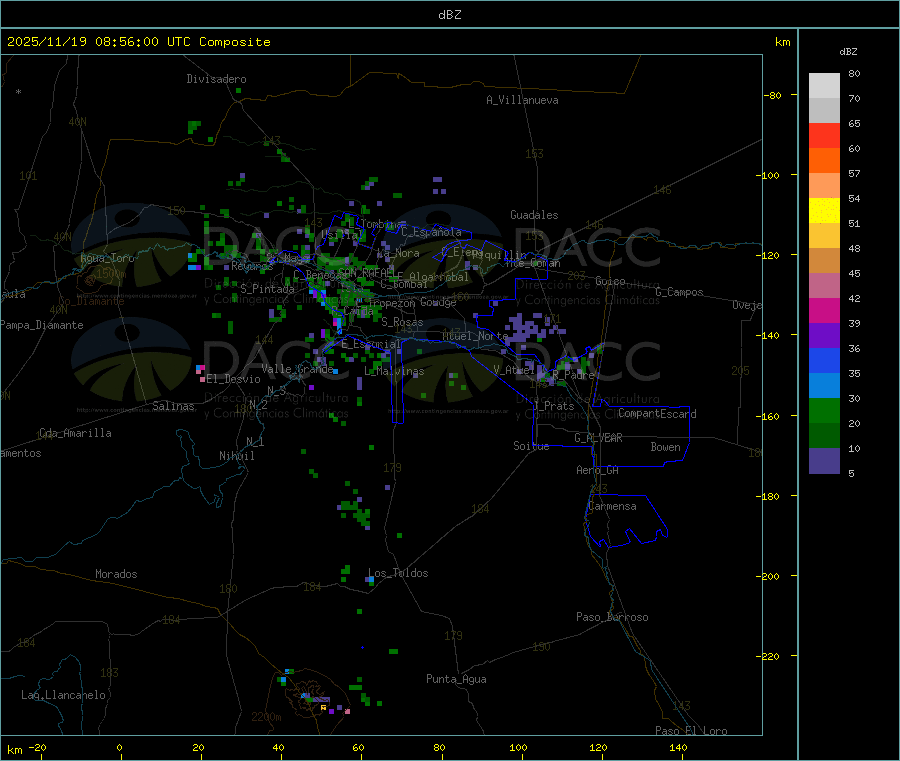This screenshot has height=761, width=900.
Task: Click the '140' km tick on the bottom axis
Action: coord(678,747)
